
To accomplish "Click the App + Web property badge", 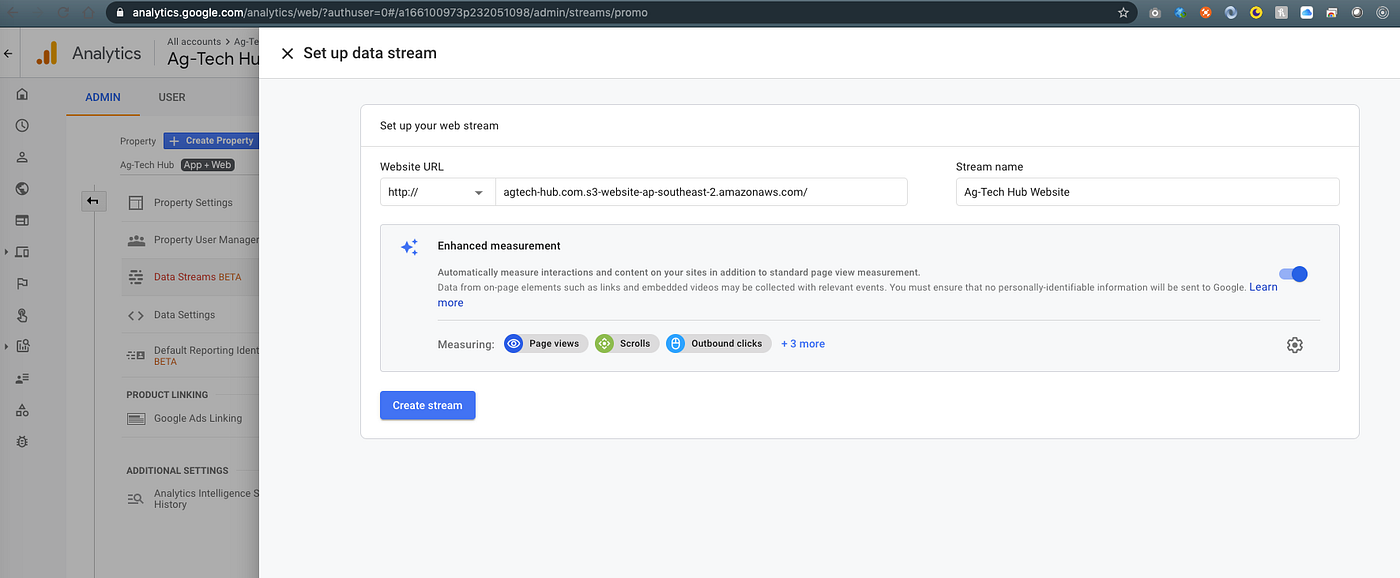I will coord(207,165).
